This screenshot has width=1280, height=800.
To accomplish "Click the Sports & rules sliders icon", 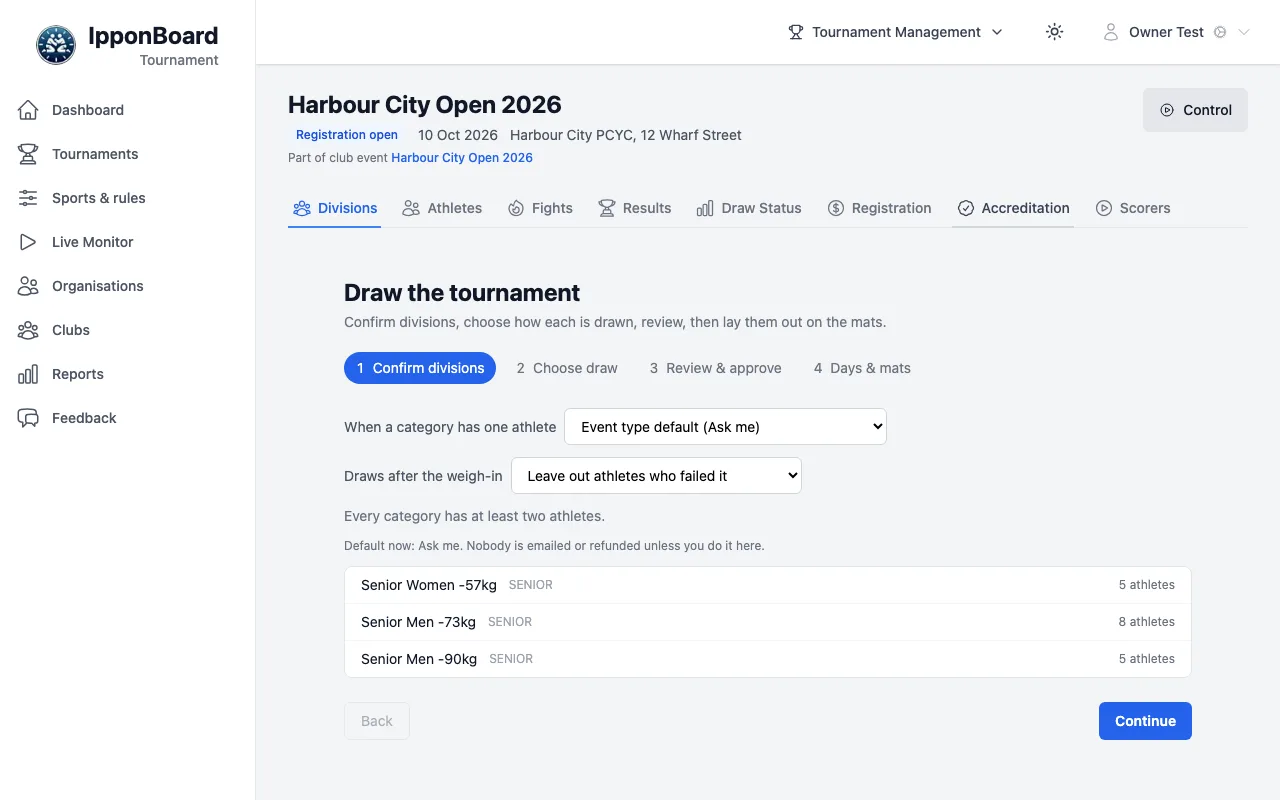I will click(x=28, y=198).
